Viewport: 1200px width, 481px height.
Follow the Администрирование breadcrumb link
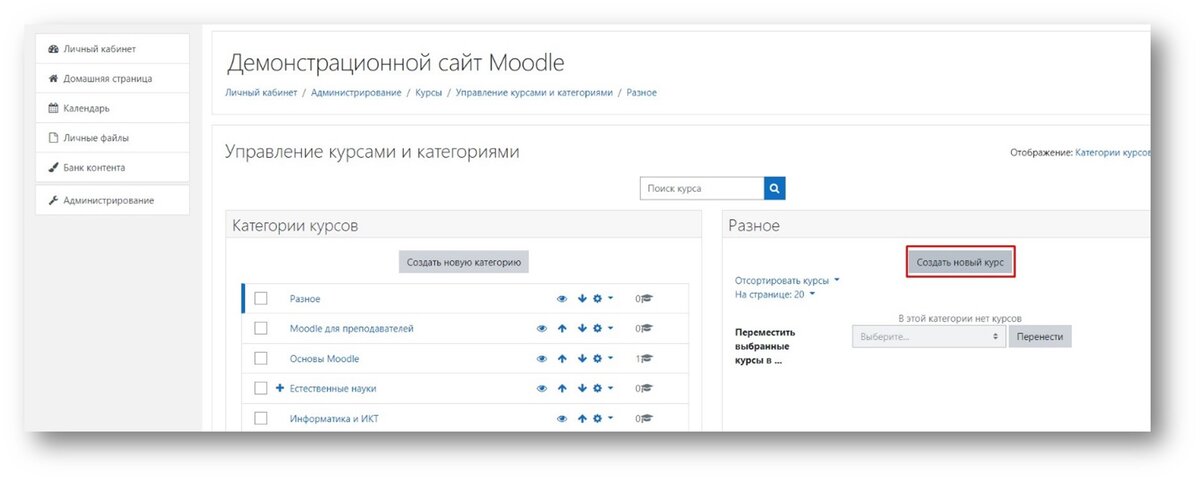click(x=357, y=92)
